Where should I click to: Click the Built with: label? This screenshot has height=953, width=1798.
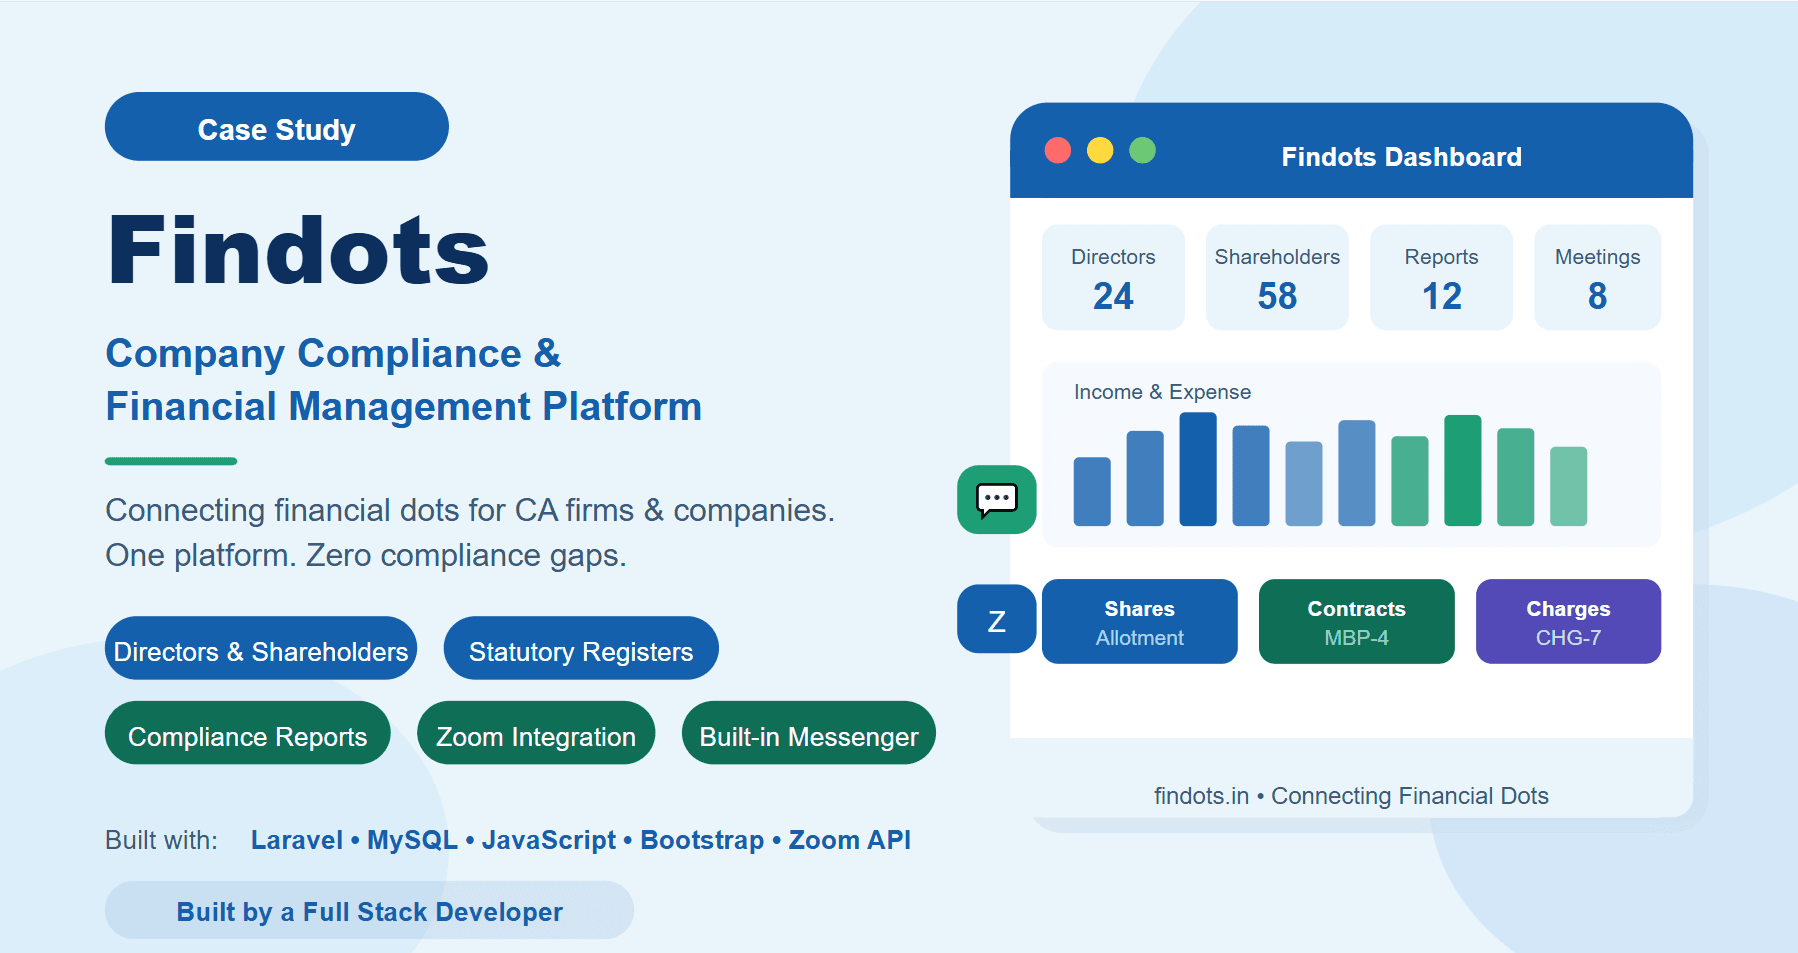(x=161, y=840)
